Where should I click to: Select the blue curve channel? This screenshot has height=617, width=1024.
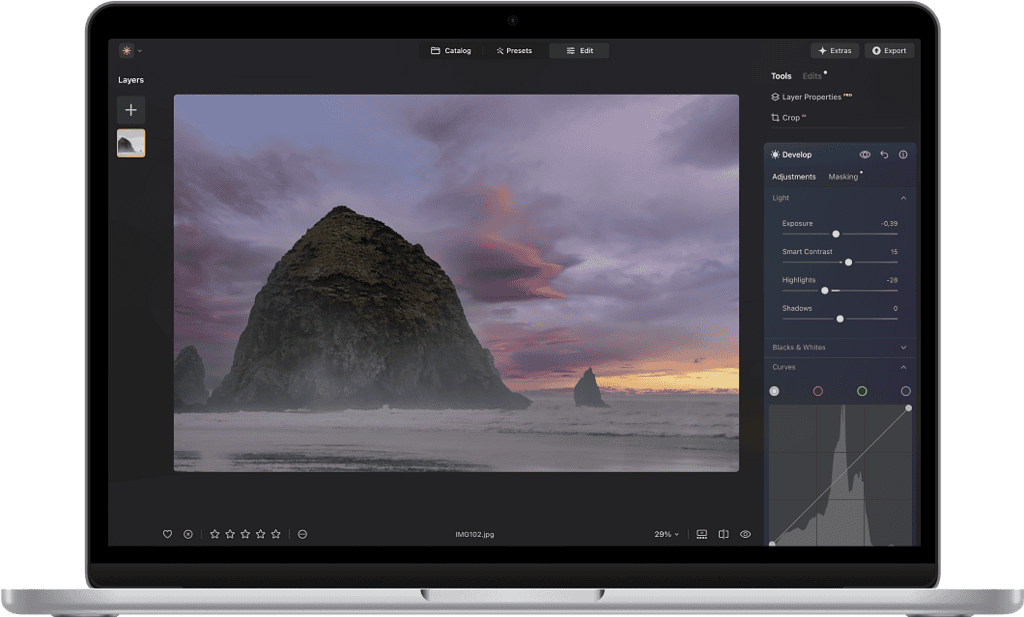[906, 391]
